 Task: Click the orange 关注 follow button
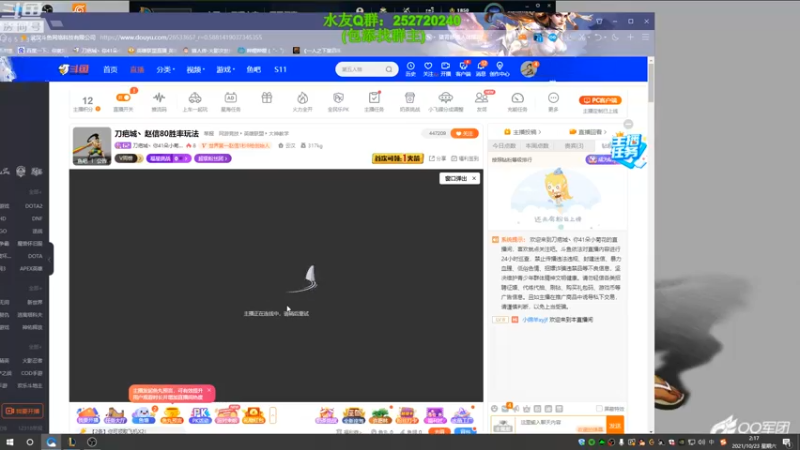point(464,133)
